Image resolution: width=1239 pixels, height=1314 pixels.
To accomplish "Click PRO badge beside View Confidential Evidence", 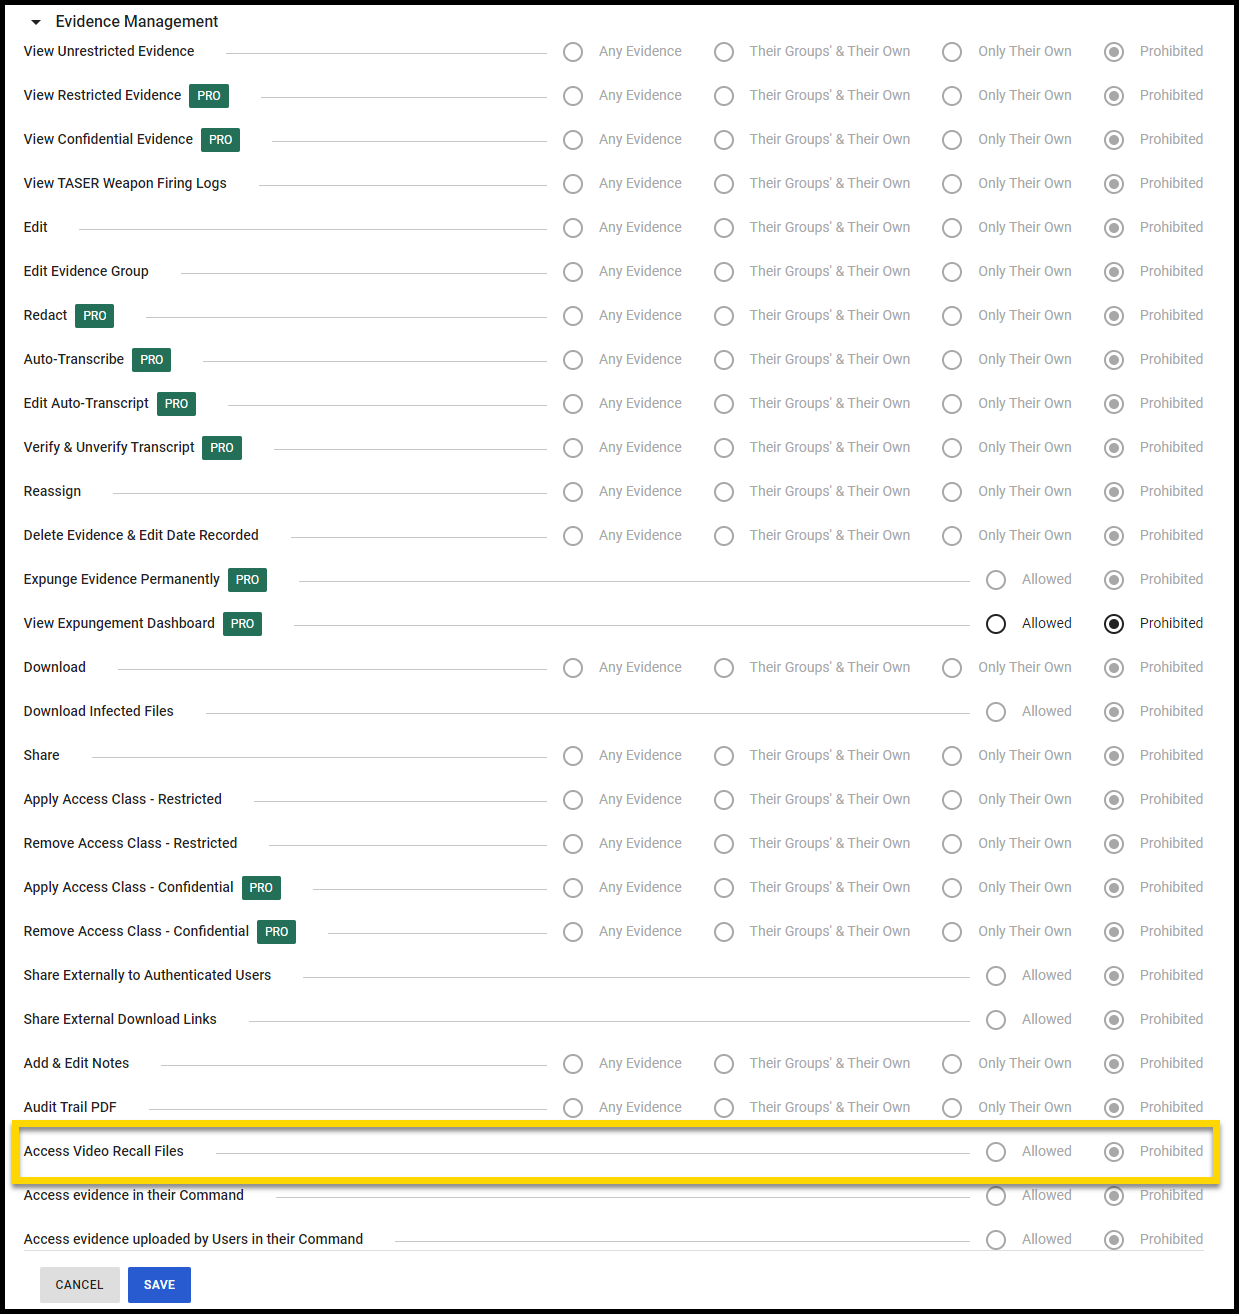I will (220, 140).
